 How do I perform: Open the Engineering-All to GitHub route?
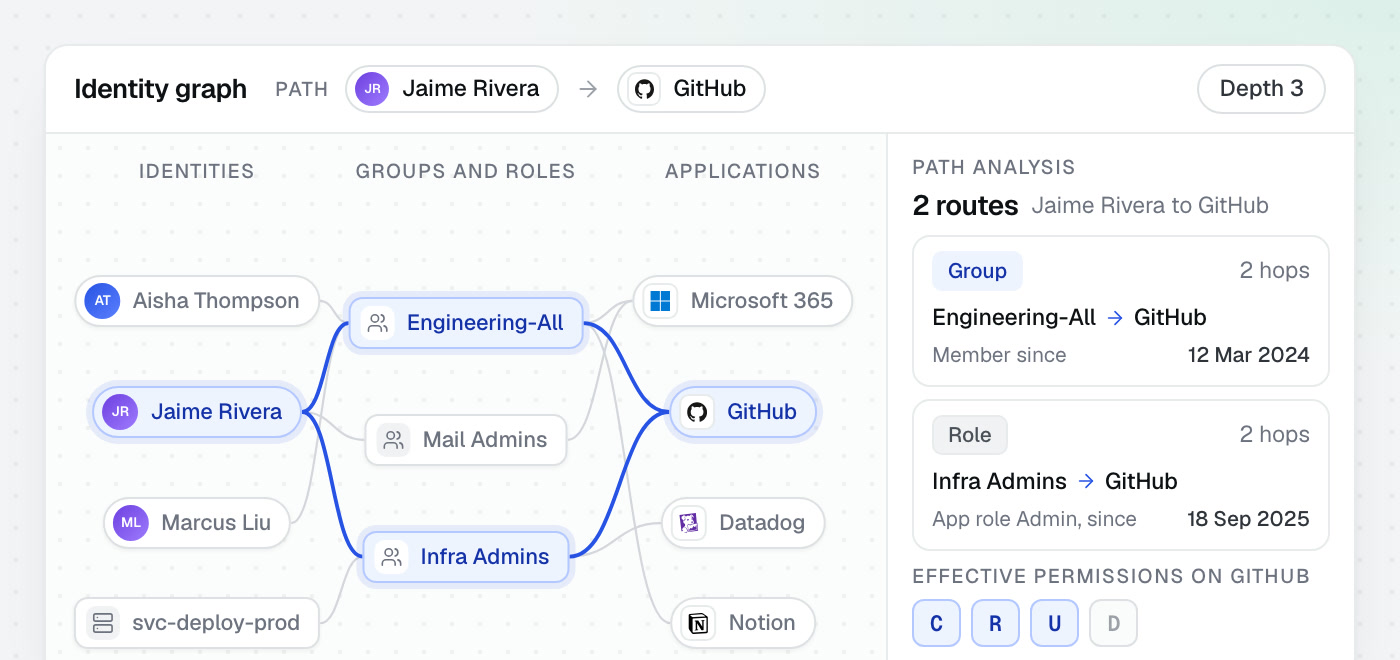[1121, 311]
